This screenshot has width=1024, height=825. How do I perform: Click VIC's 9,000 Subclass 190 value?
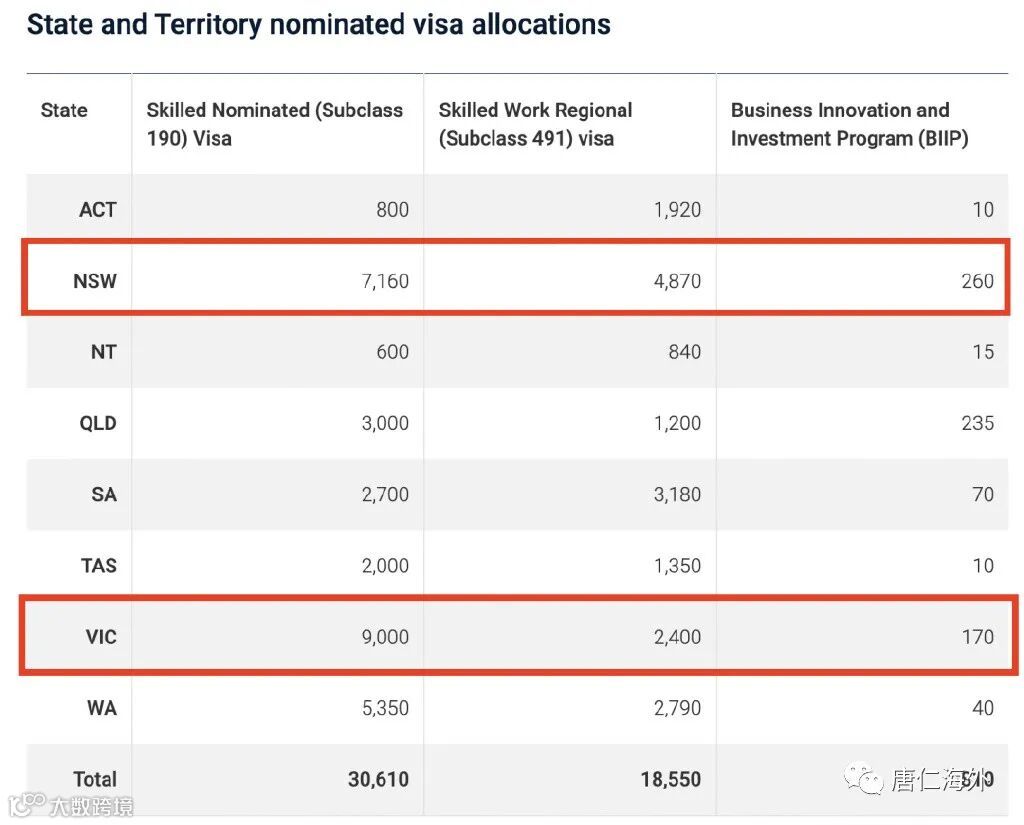[384, 636]
